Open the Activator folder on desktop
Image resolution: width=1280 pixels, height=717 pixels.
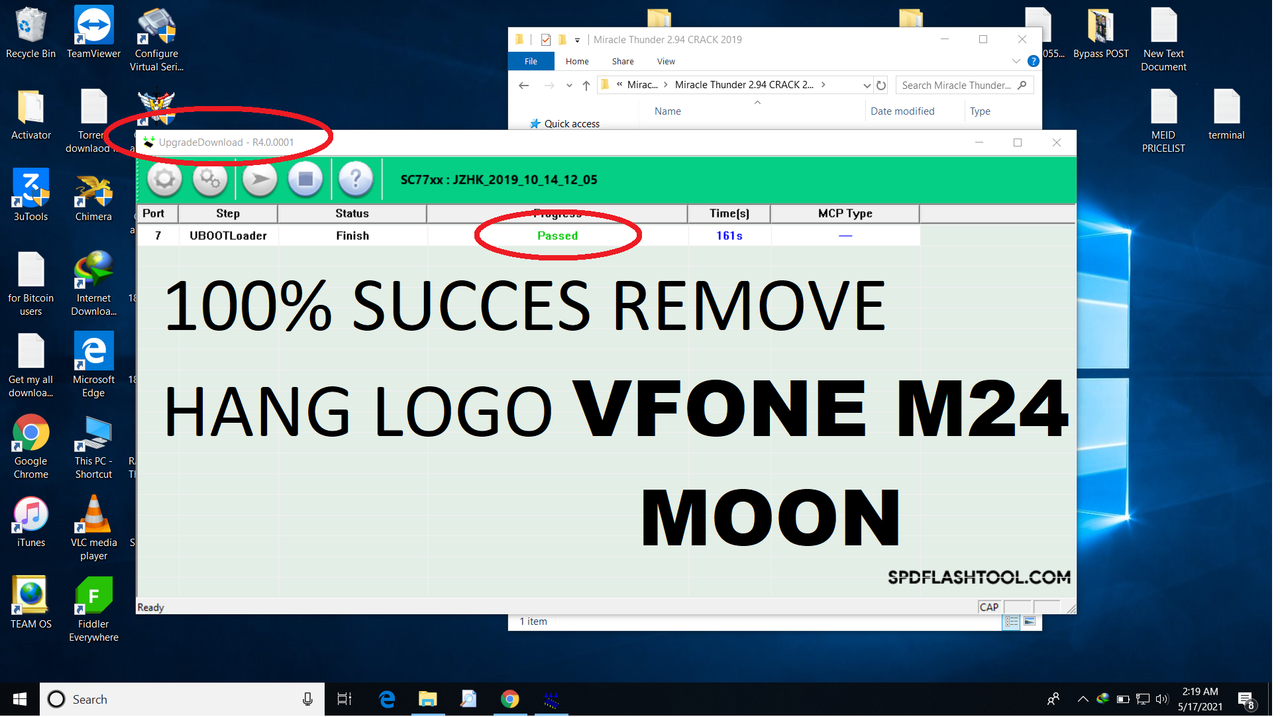(31, 115)
